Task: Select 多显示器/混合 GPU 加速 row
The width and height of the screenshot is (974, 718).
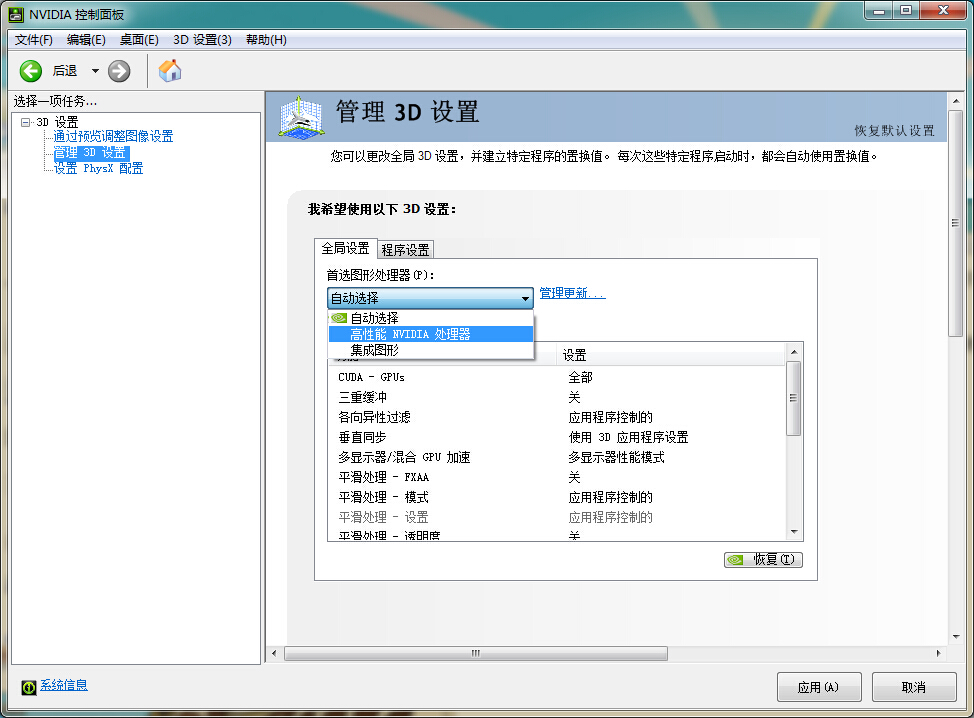Action: tap(557, 457)
